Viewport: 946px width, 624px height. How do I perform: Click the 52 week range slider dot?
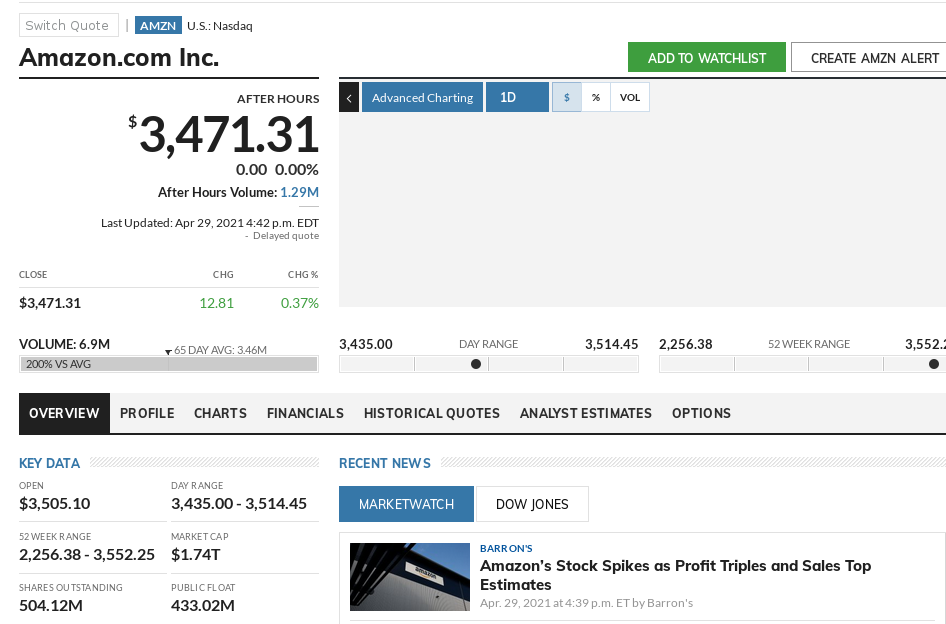pyautogui.click(x=934, y=364)
